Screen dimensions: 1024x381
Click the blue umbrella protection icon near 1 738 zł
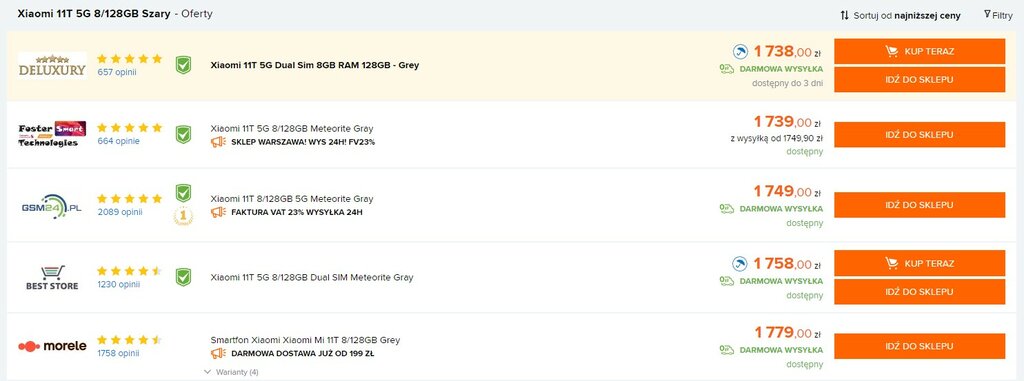(740, 52)
